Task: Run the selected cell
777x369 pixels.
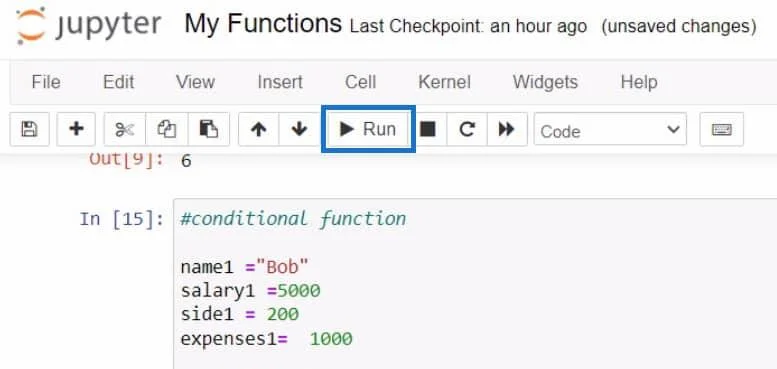Action: tap(368, 129)
